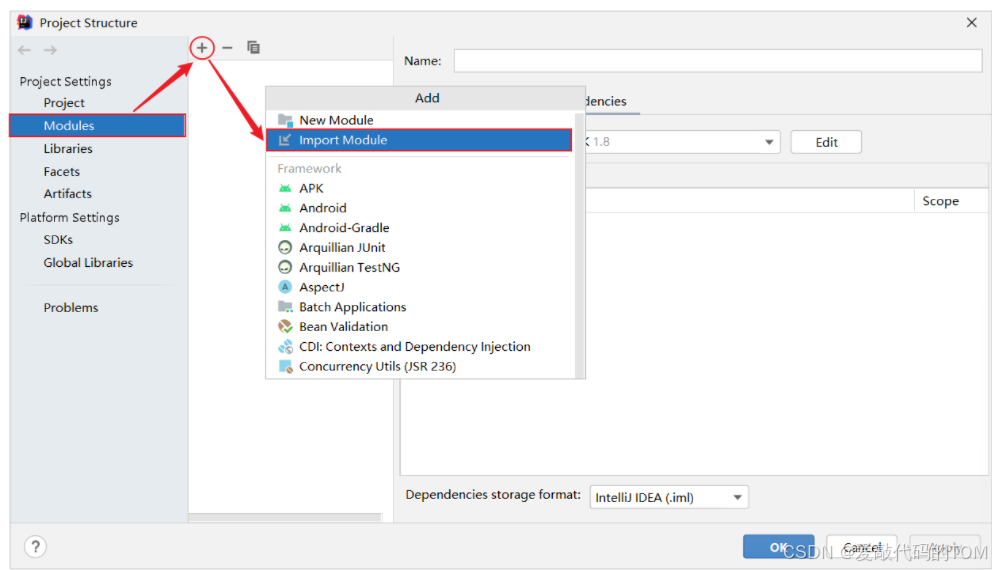Select AspectJ framework entry
The height and width of the screenshot is (570, 992).
click(x=420, y=287)
